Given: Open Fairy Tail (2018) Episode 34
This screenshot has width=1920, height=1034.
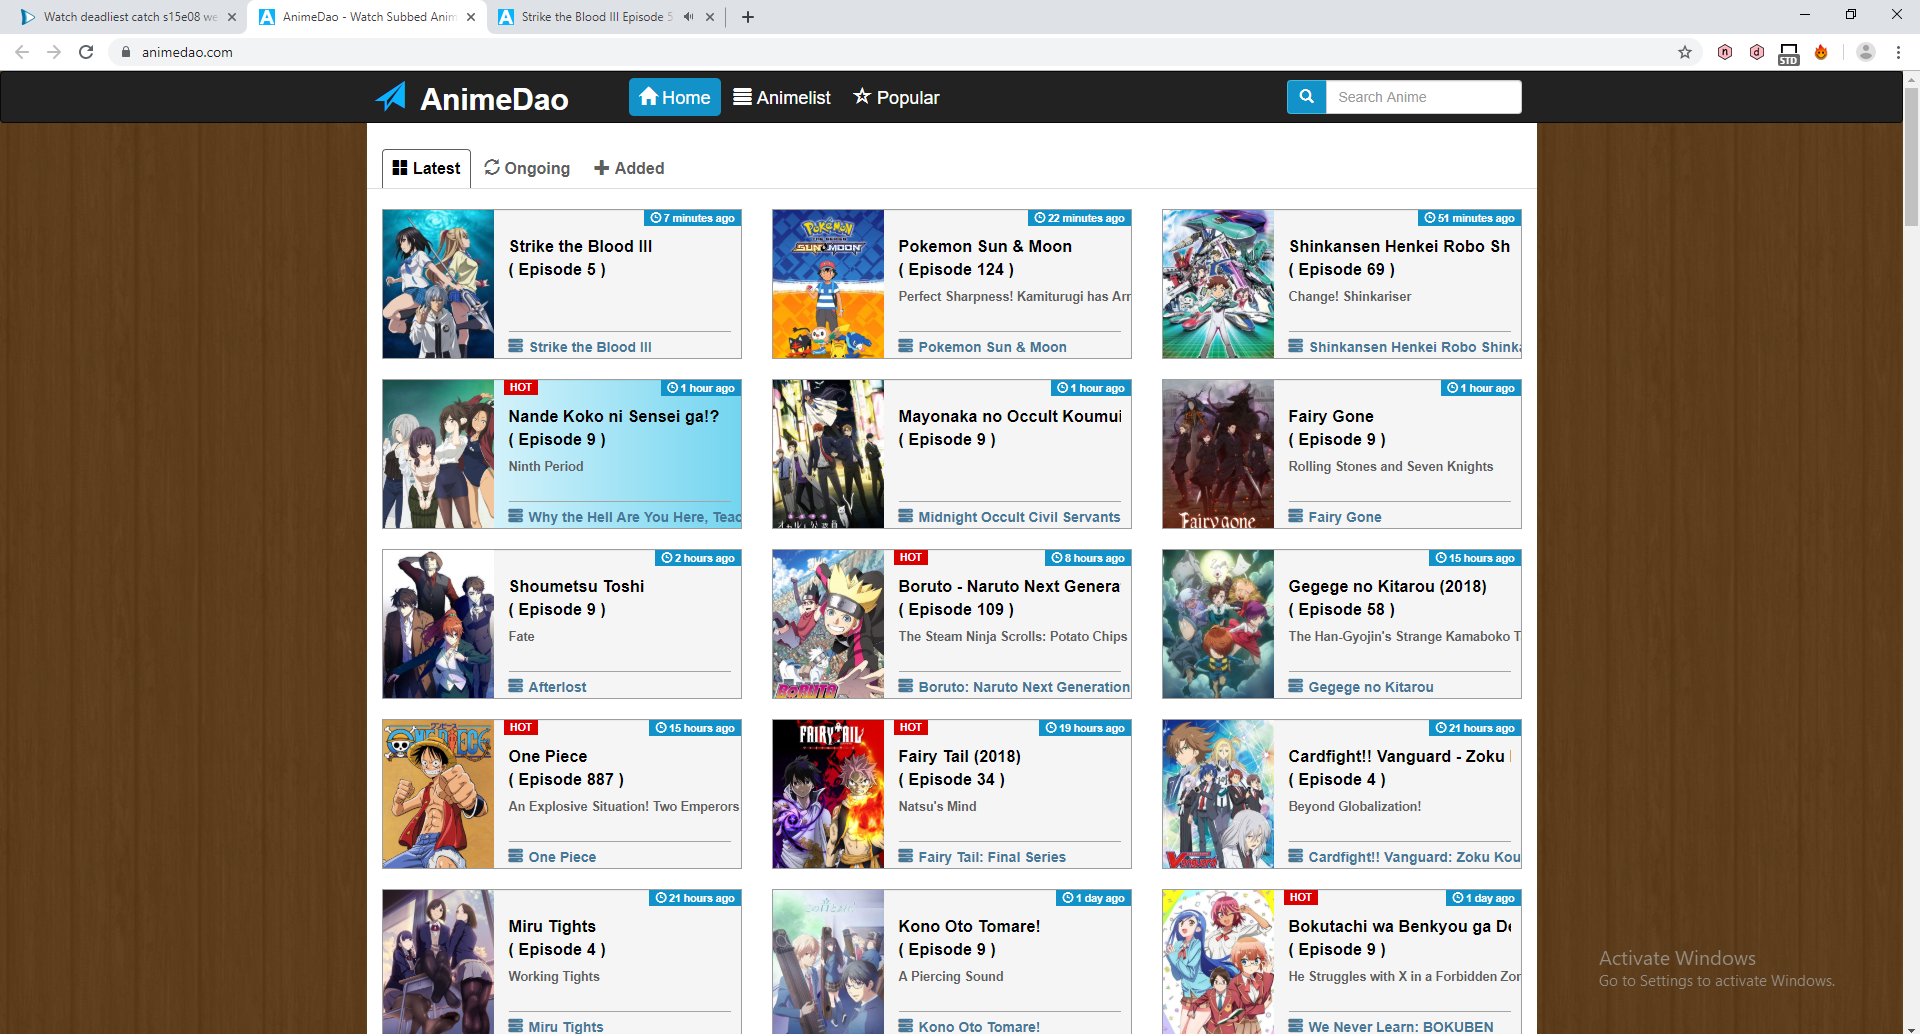Looking at the screenshot, I should 959,767.
